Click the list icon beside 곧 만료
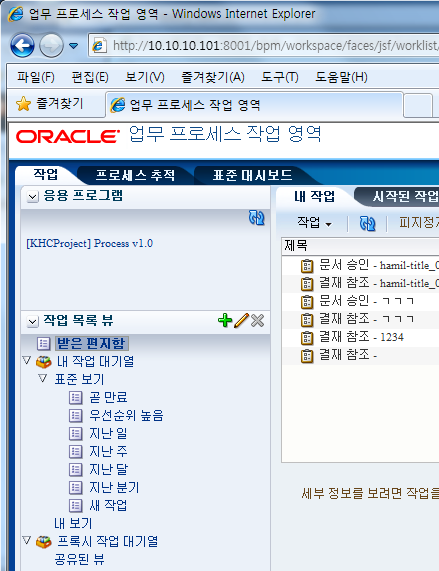Image resolution: width=439 pixels, height=571 pixels. (75, 398)
